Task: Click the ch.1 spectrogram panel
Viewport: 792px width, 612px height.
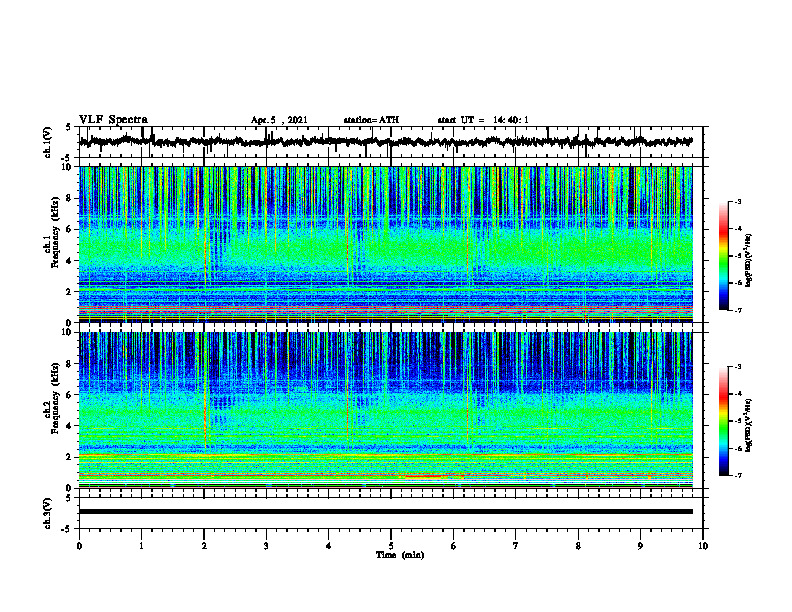Action: click(385, 244)
